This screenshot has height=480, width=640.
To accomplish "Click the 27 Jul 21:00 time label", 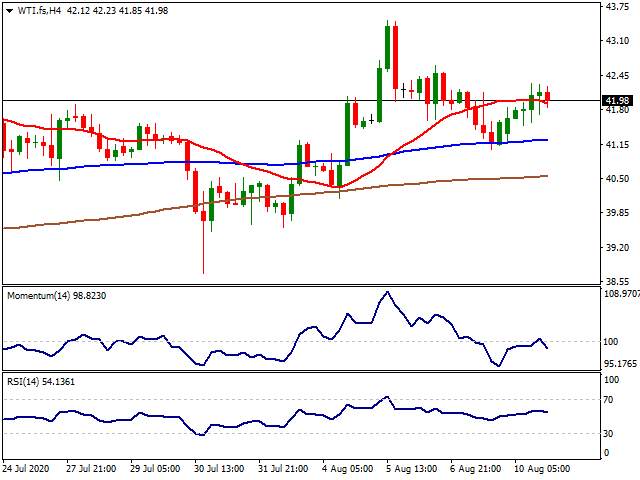I will point(91,469).
